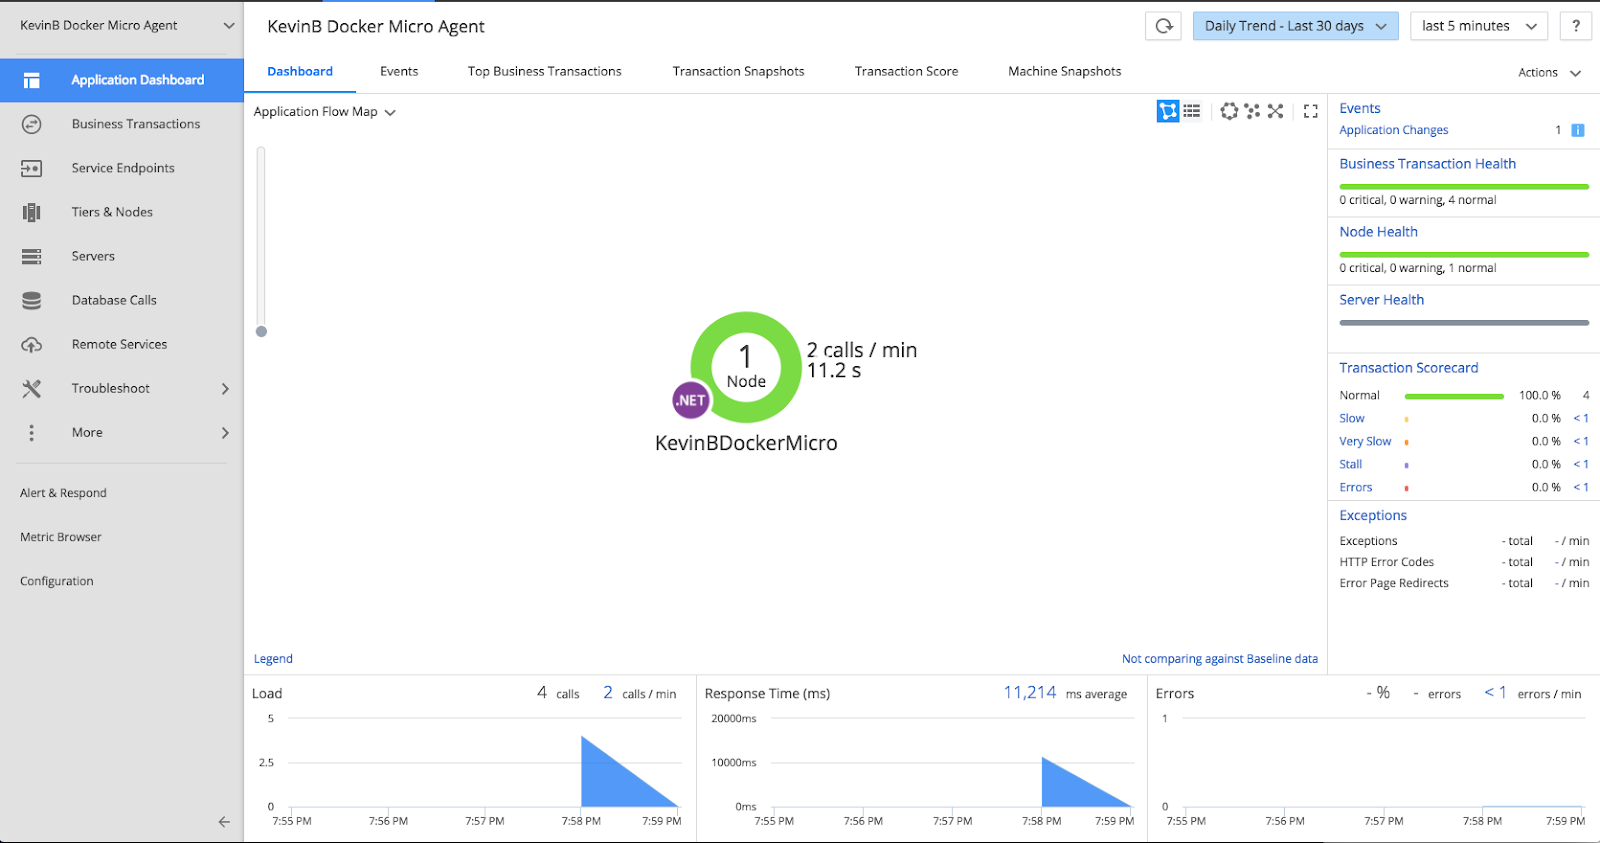Open the Metric Browser
This screenshot has width=1600, height=843.
click(61, 537)
